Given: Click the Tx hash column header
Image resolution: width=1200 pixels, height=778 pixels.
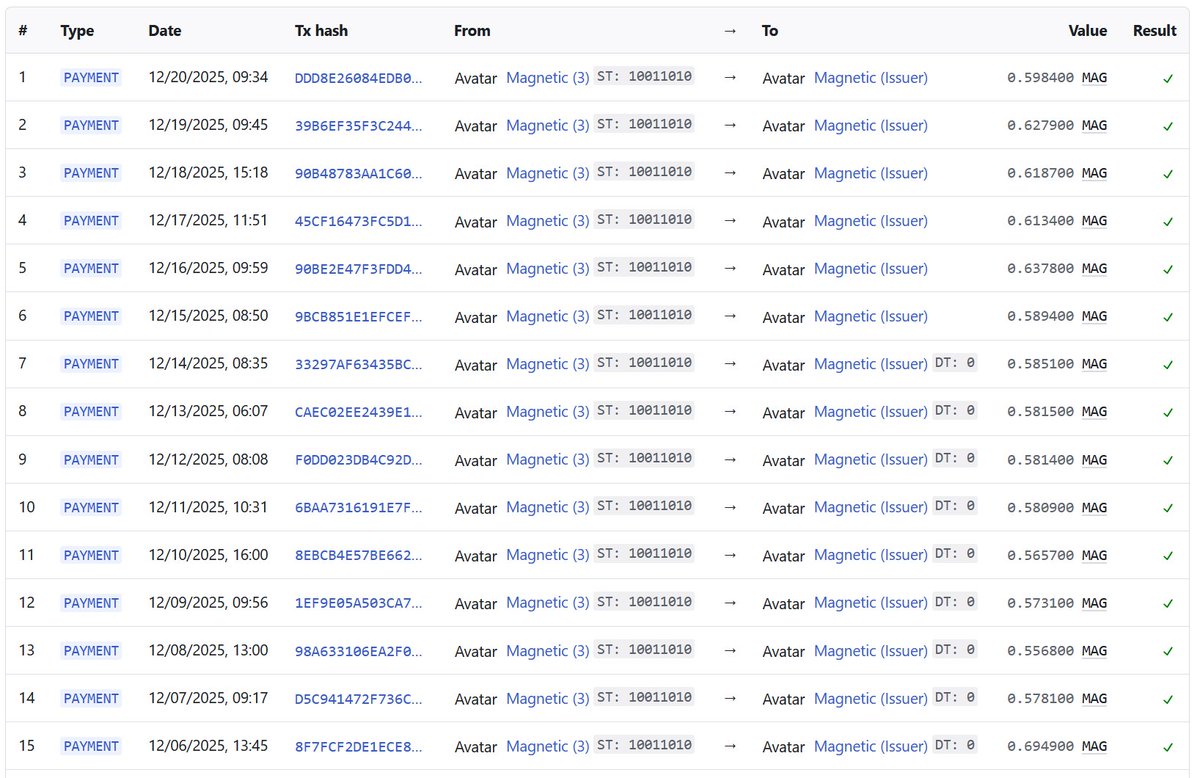Looking at the screenshot, I should pyautogui.click(x=321, y=31).
